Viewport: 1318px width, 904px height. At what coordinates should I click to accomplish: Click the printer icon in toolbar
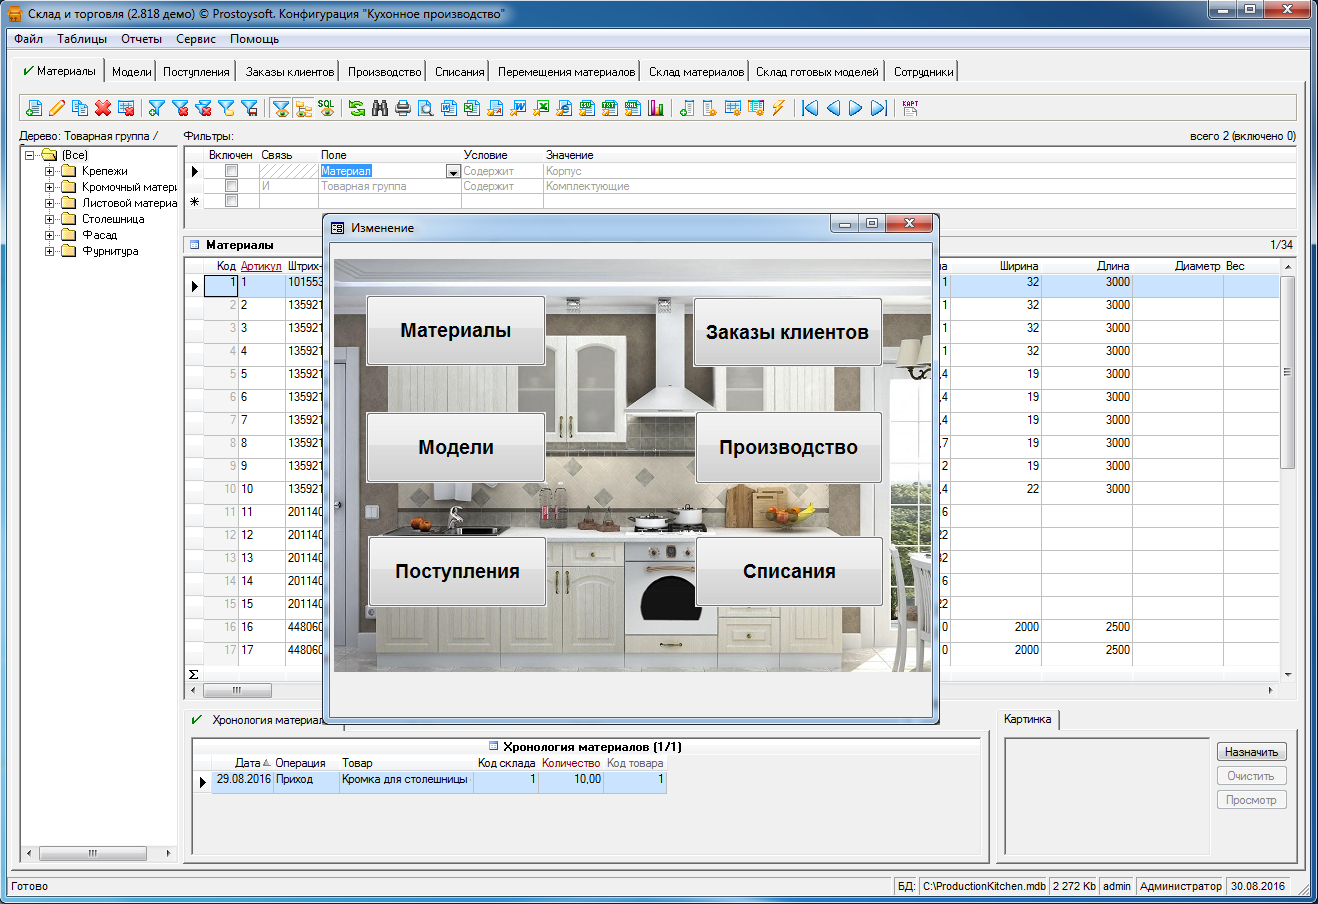coord(403,108)
